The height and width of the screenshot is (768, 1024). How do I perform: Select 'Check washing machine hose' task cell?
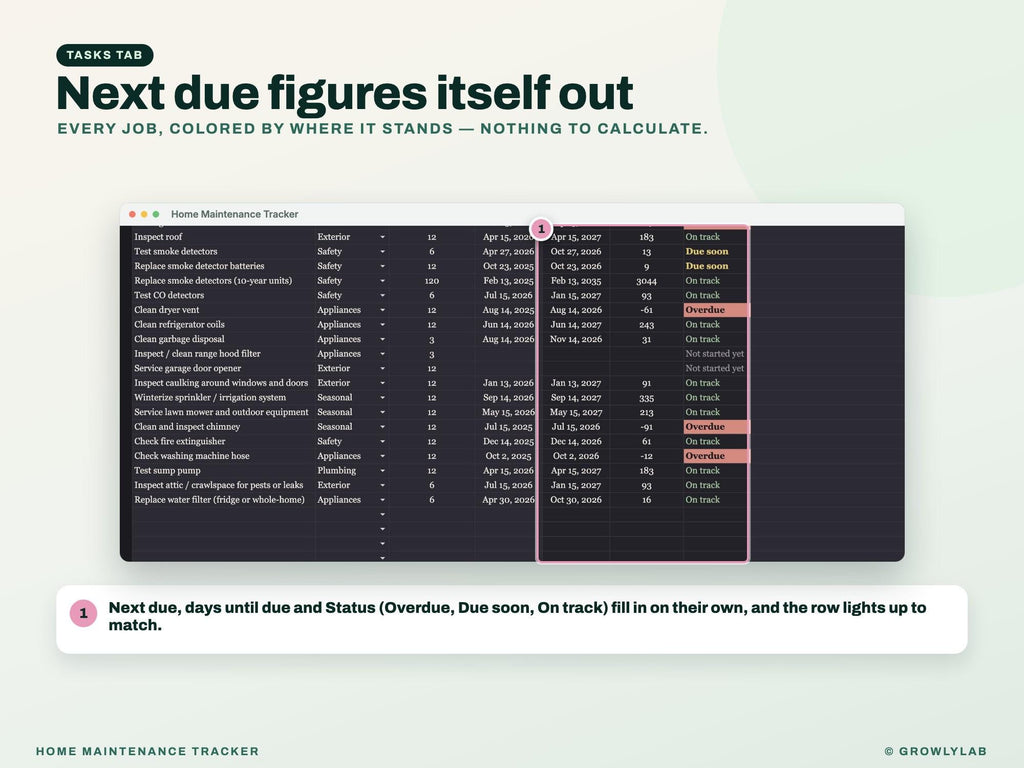[223, 456]
